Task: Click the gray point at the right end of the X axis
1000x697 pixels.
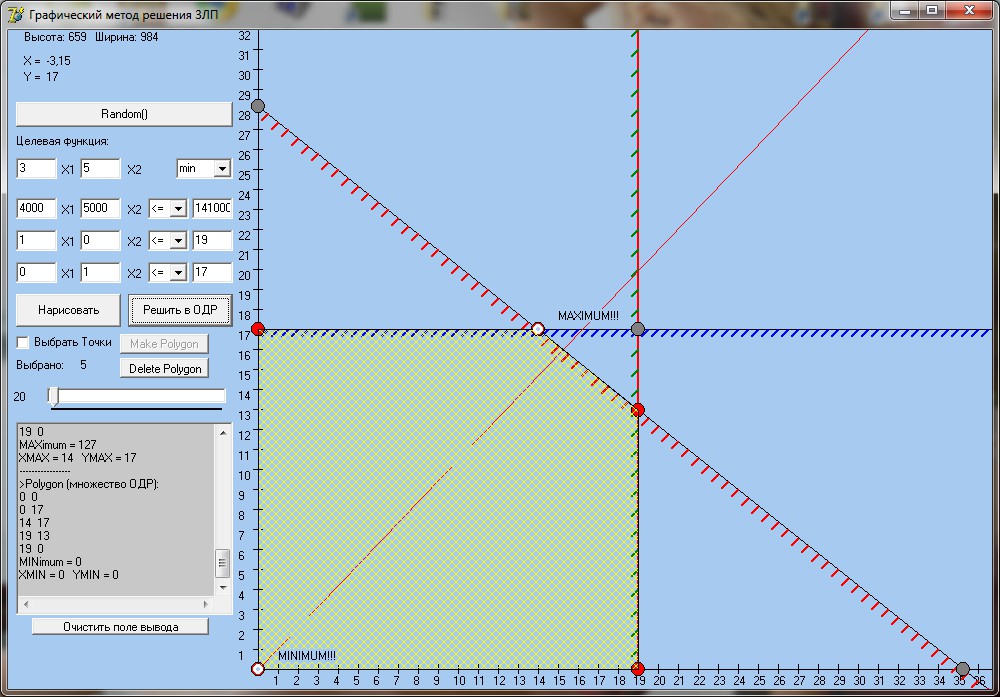Action: click(x=962, y=668)
